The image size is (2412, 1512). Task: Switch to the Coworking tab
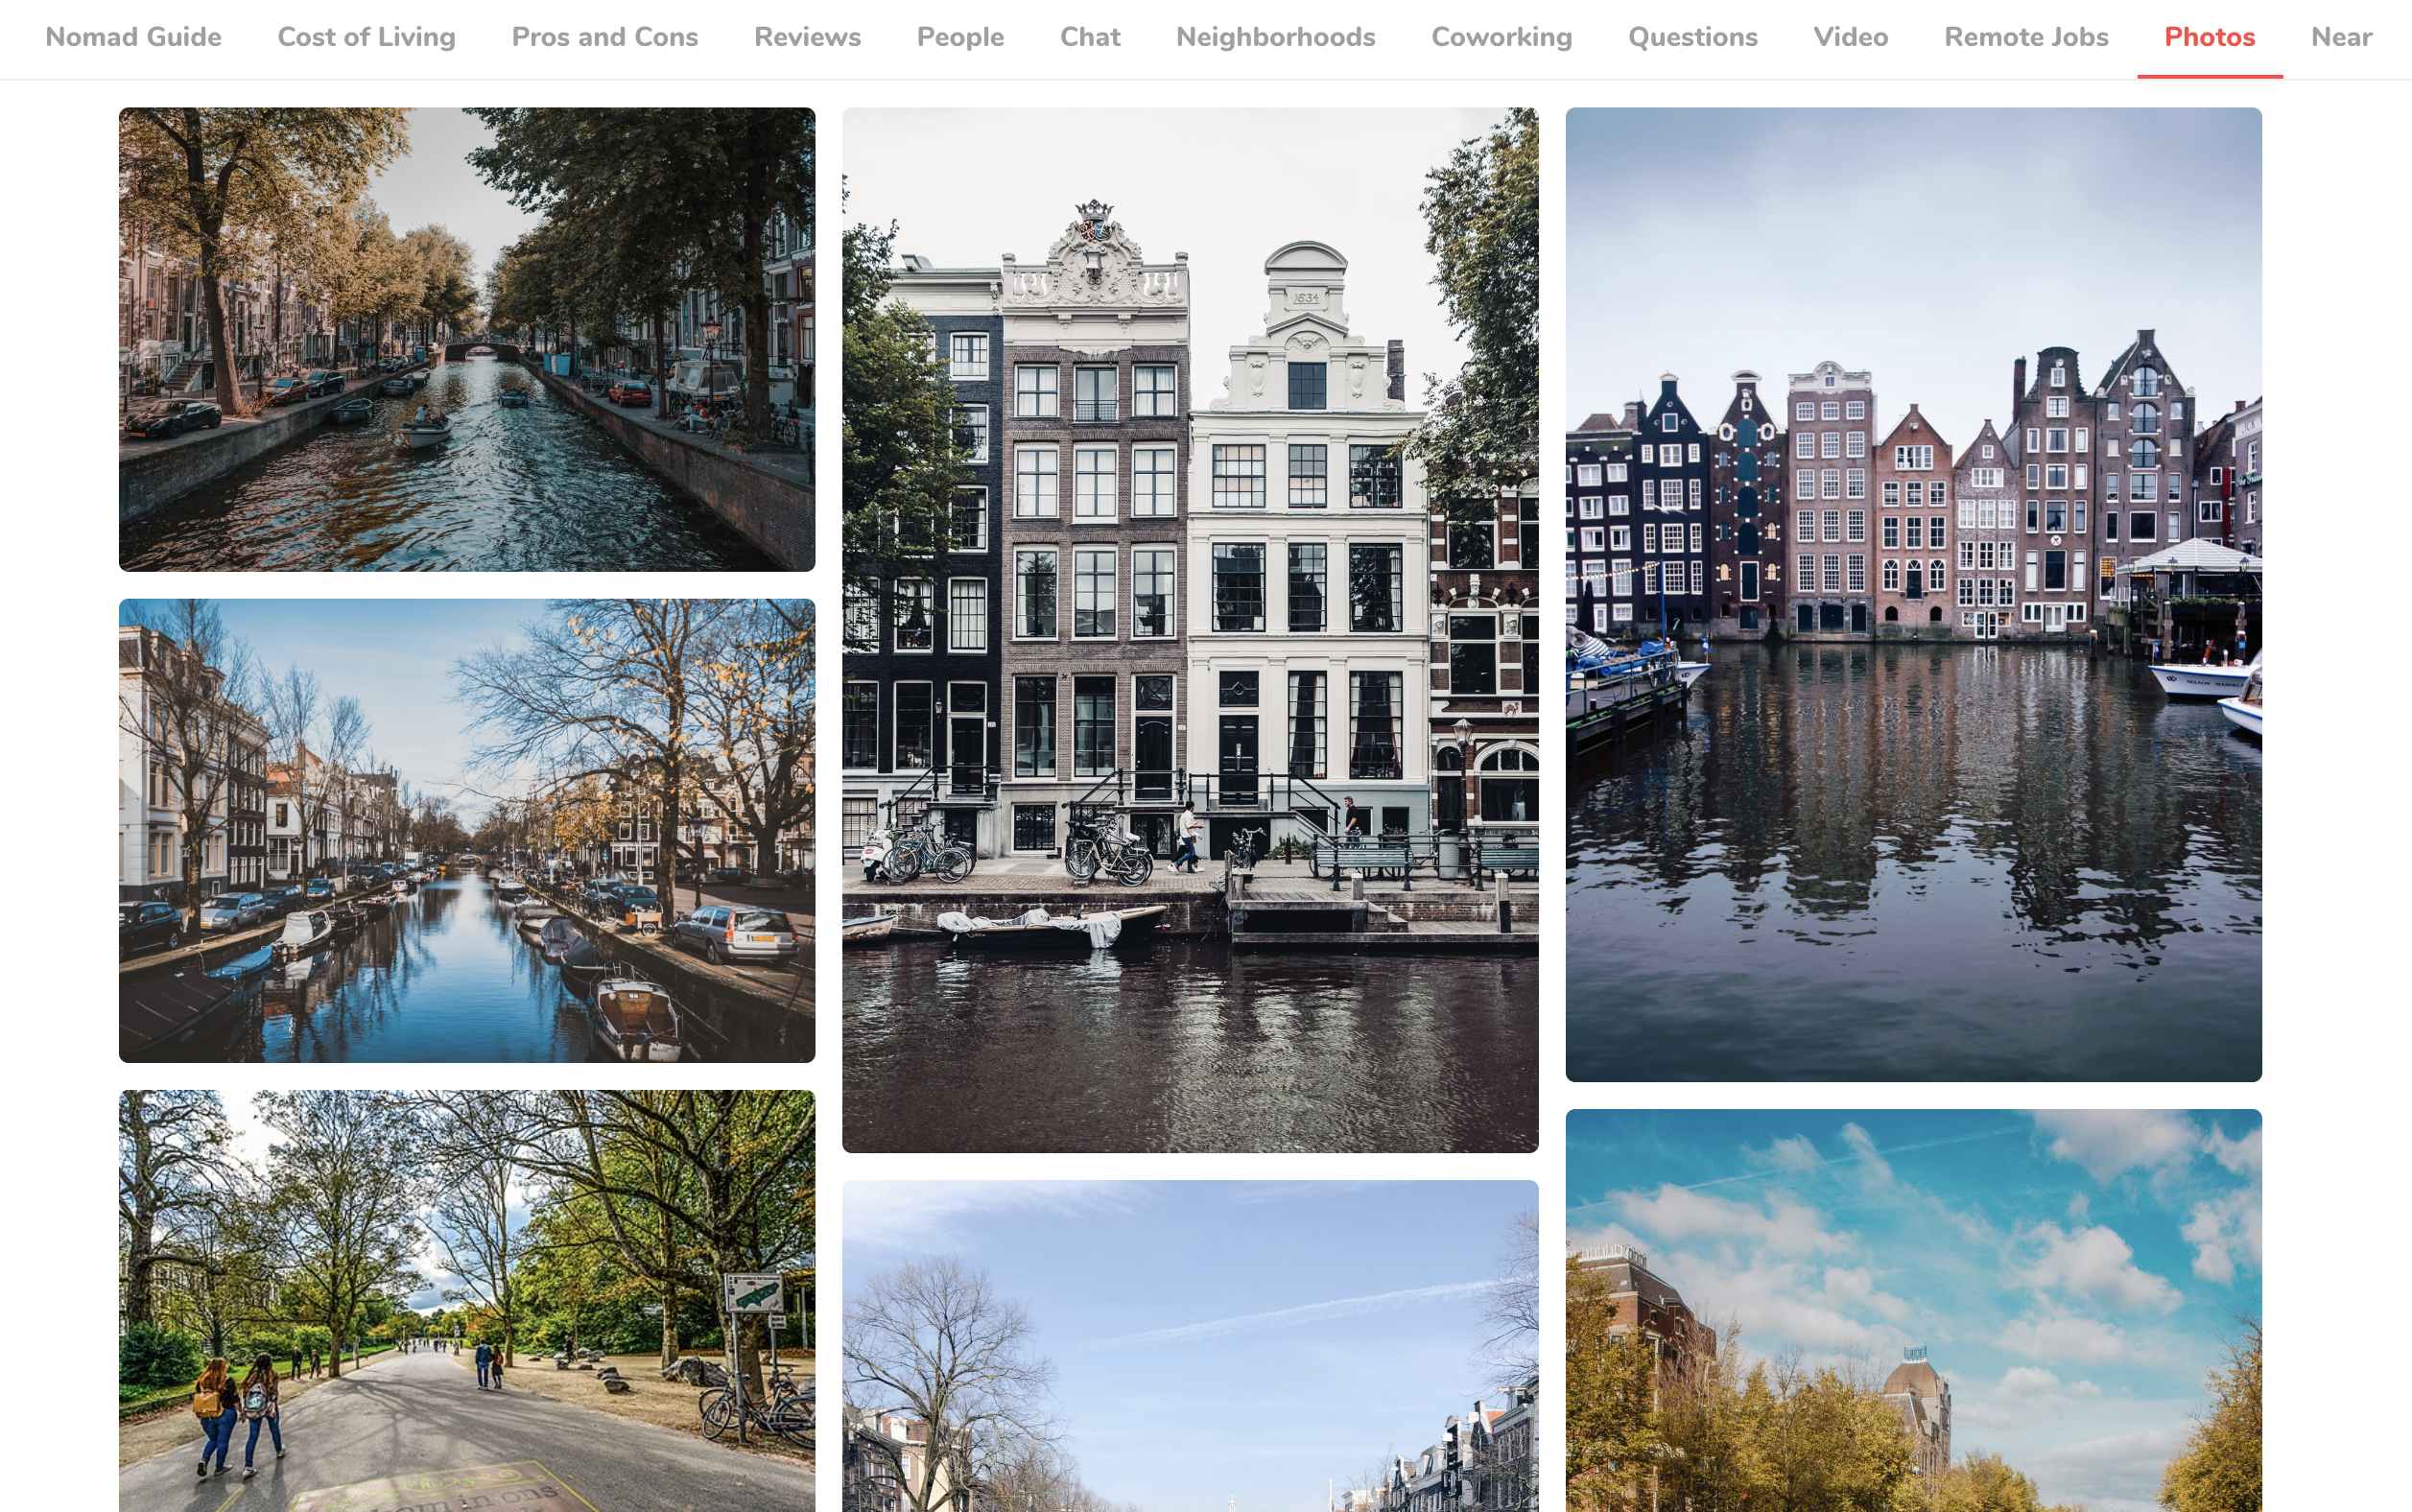1501,37
